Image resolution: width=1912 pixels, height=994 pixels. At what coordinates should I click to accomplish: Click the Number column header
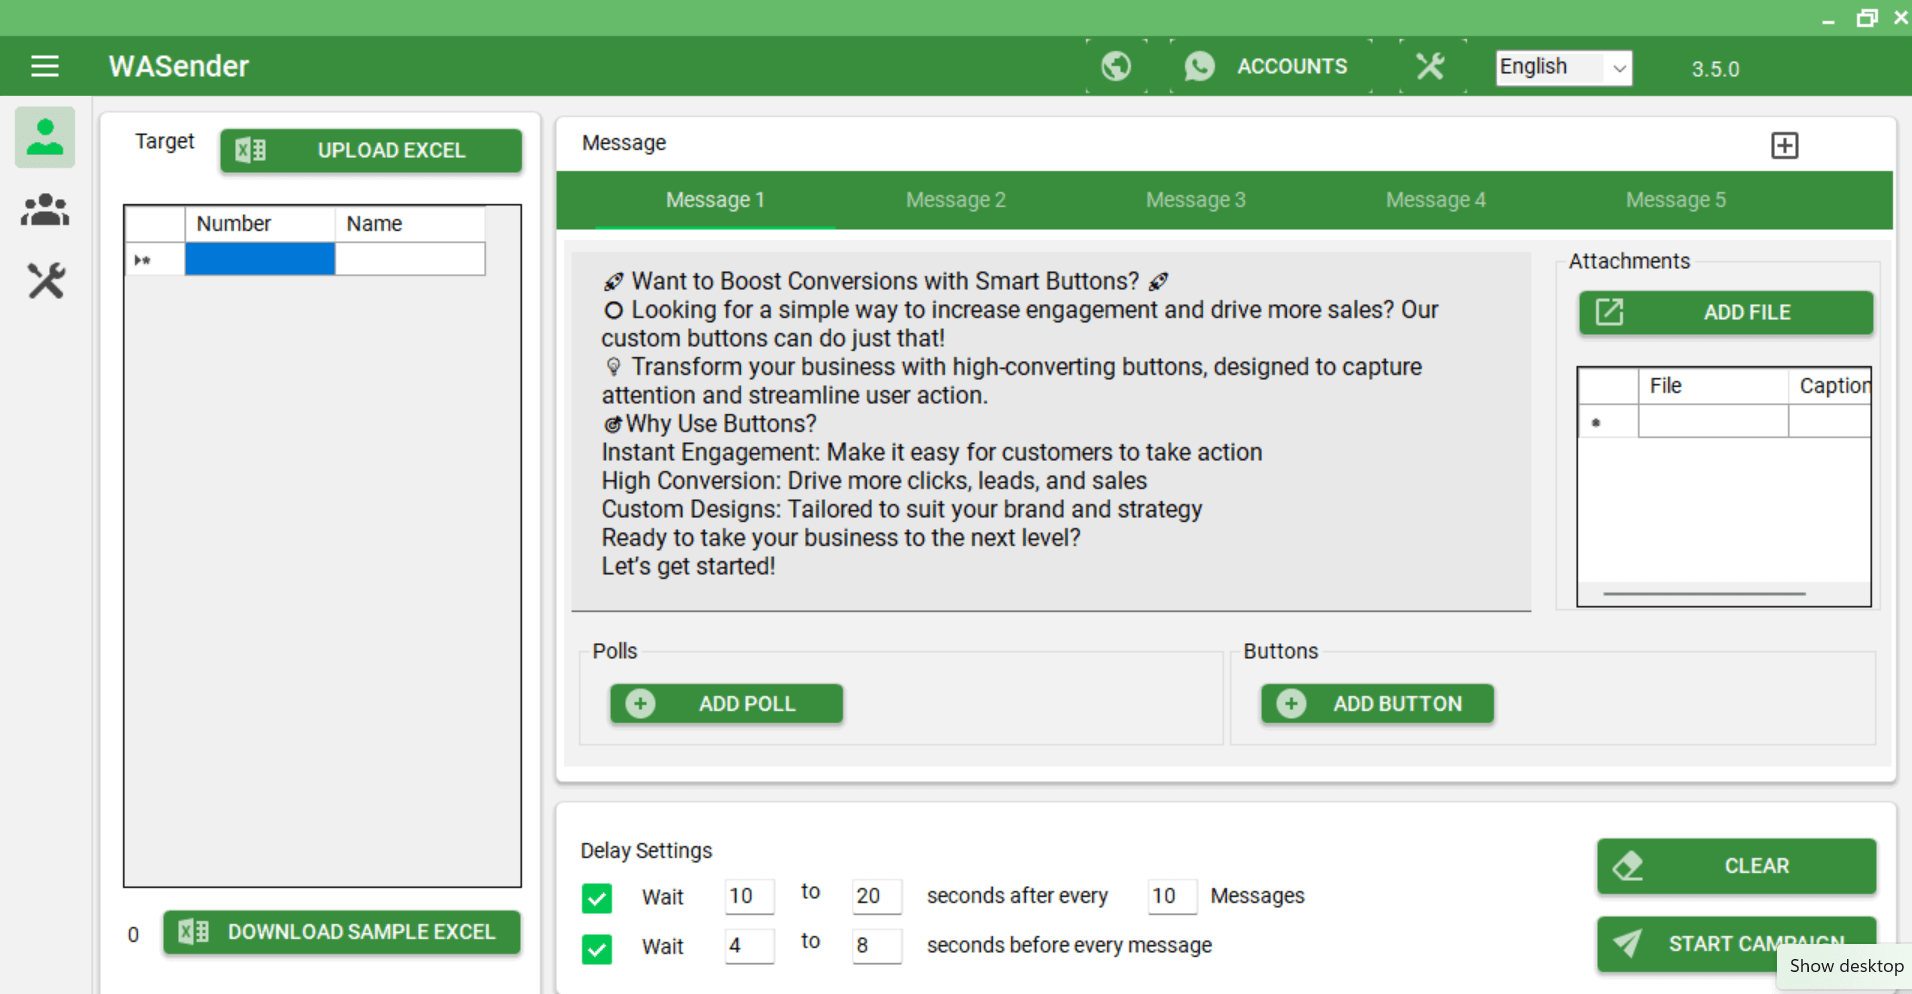tap(259, 224)
